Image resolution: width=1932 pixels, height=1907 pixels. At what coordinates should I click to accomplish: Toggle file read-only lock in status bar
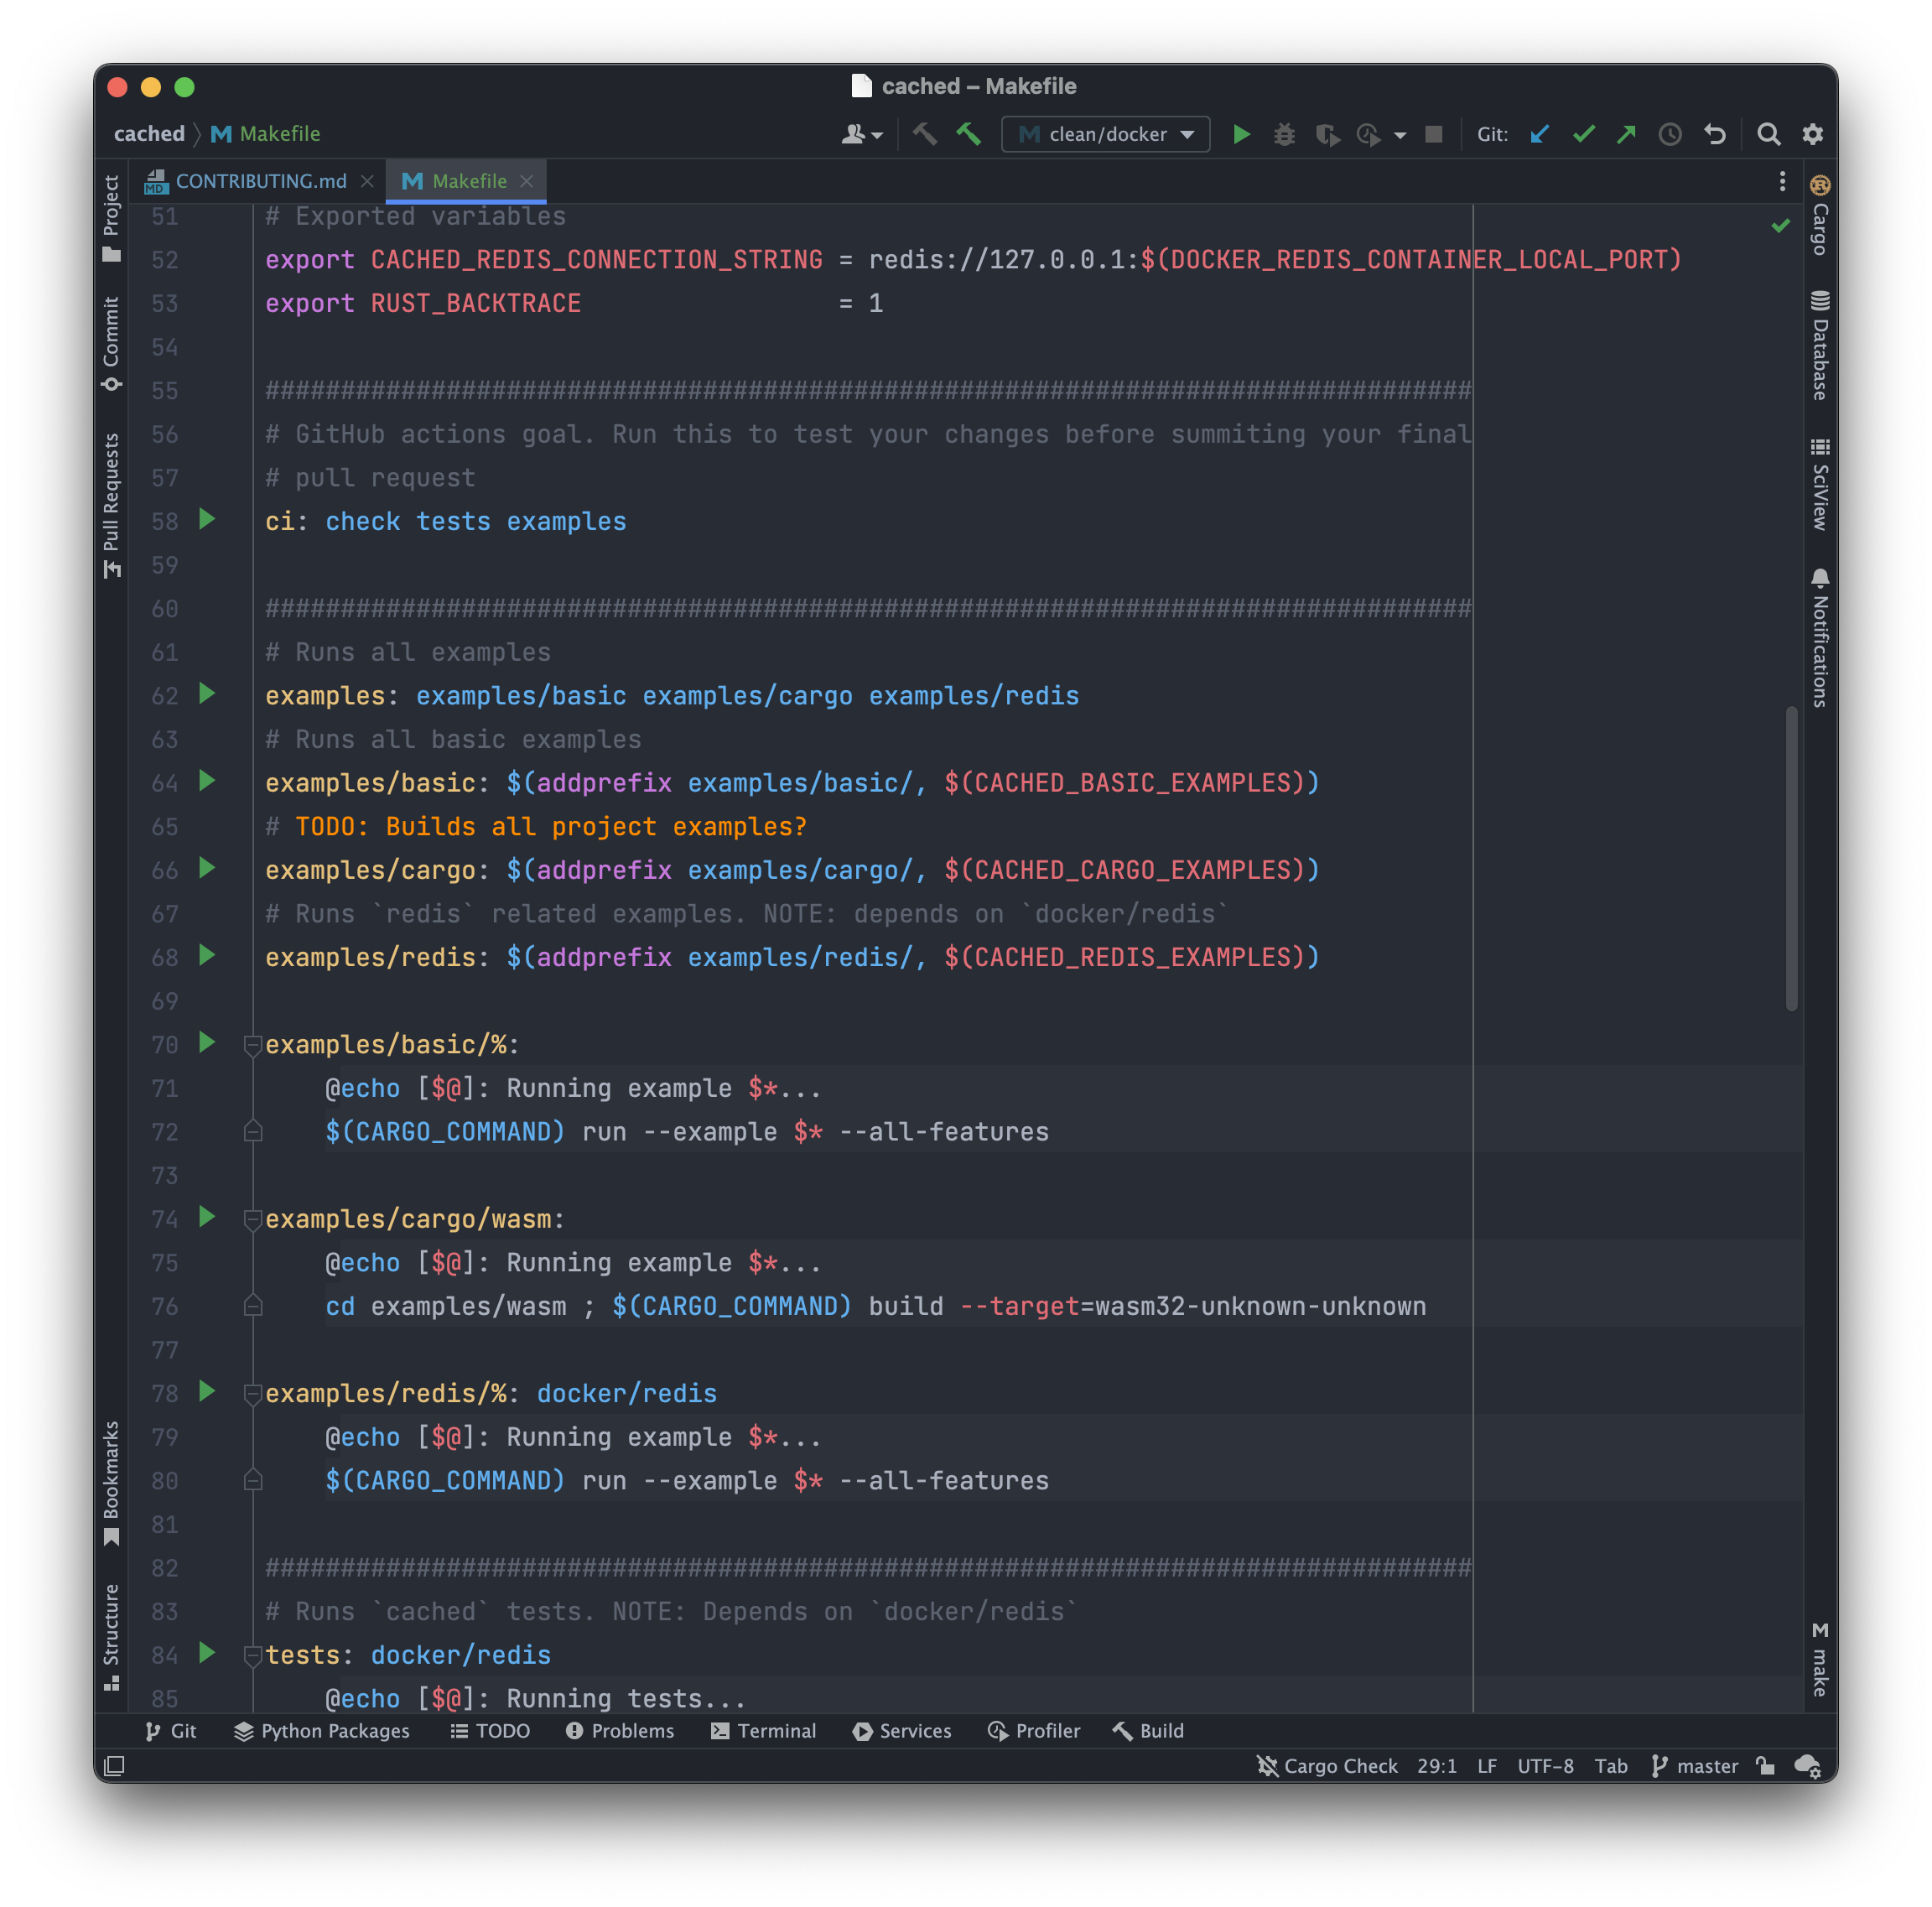coord(1764,1766)
